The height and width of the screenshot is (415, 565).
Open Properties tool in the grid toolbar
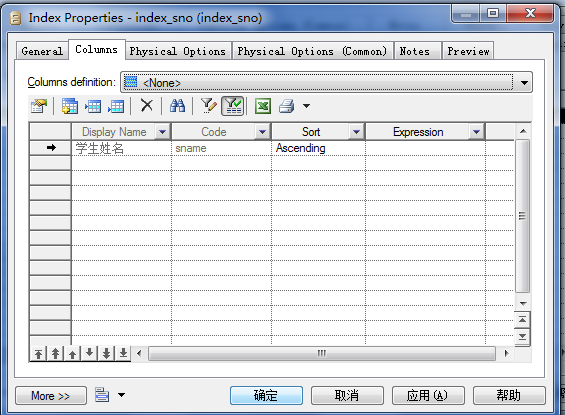click(39, 106)
